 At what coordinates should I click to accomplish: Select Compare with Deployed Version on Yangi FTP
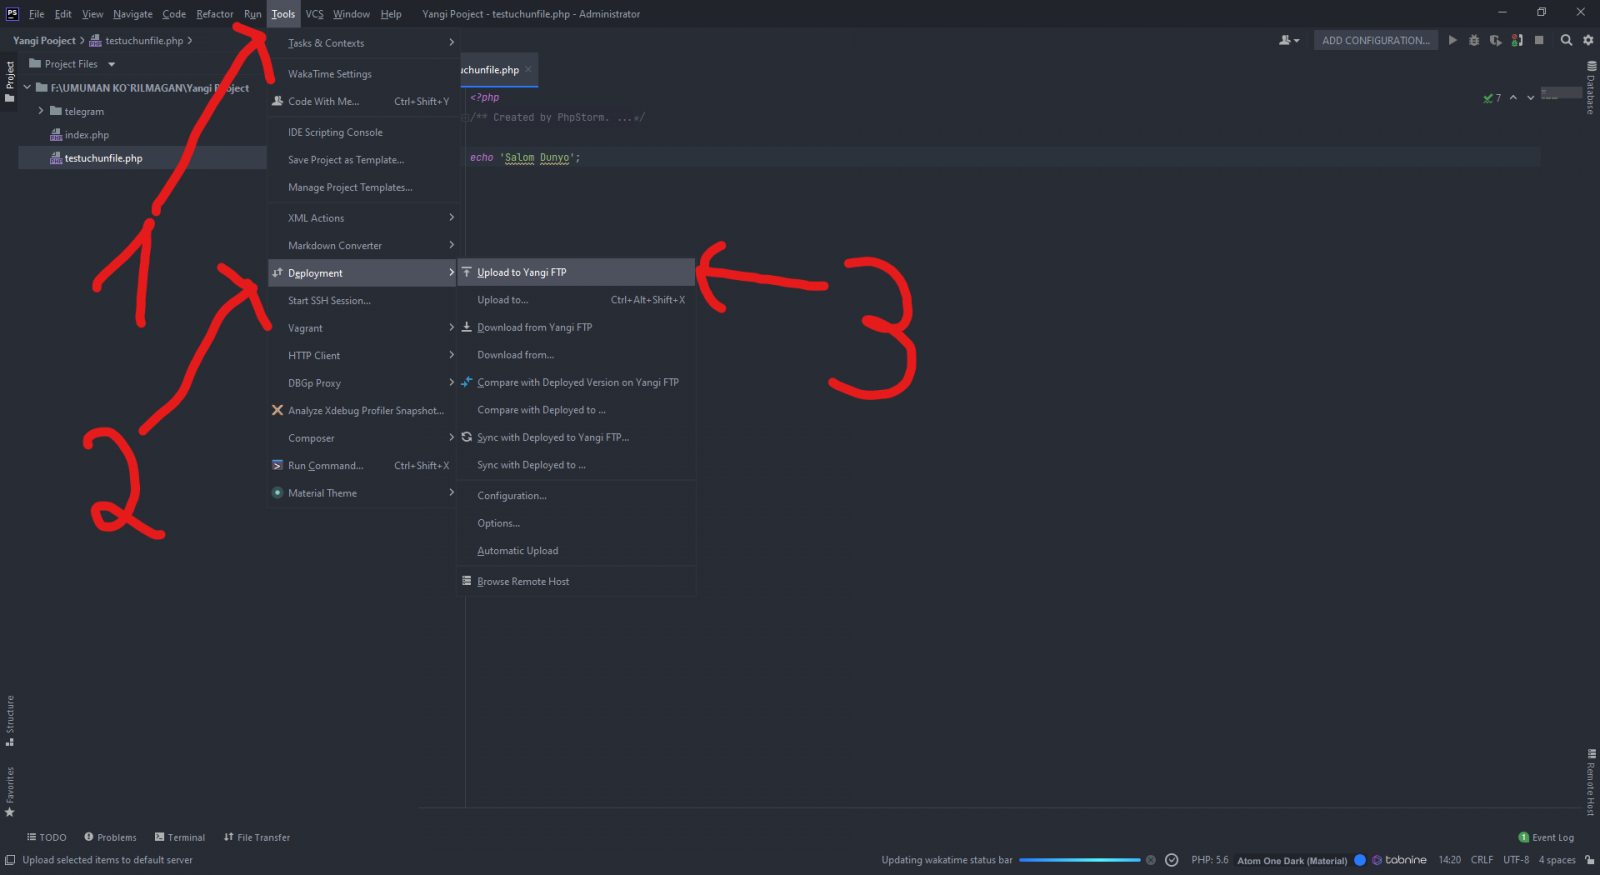(x=576, y=382)
